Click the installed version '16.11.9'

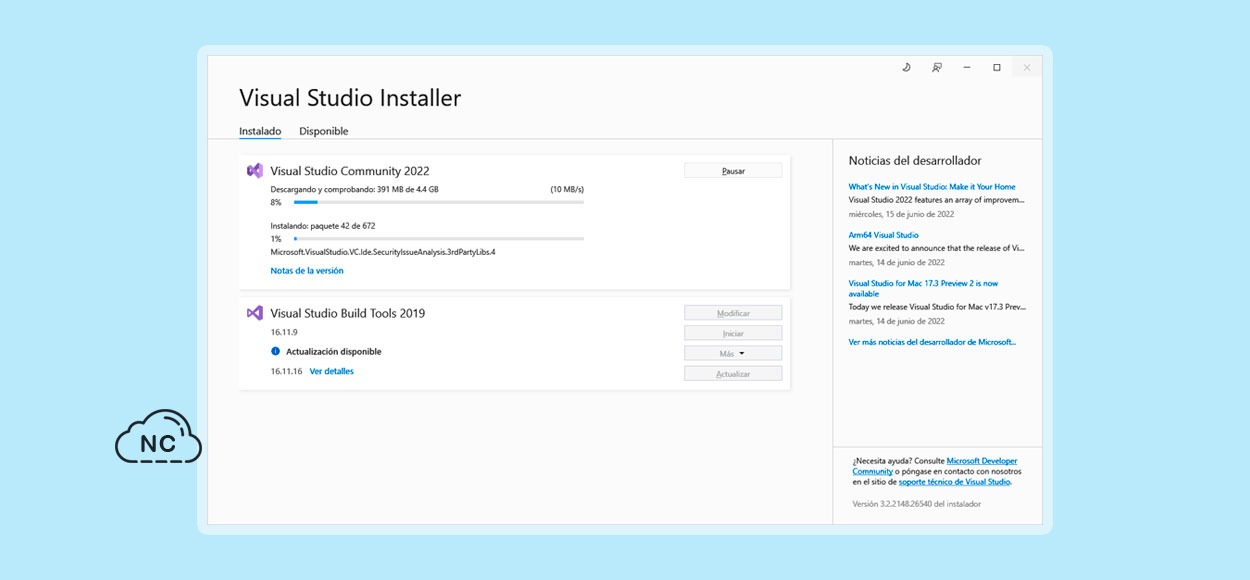point(285,332)
